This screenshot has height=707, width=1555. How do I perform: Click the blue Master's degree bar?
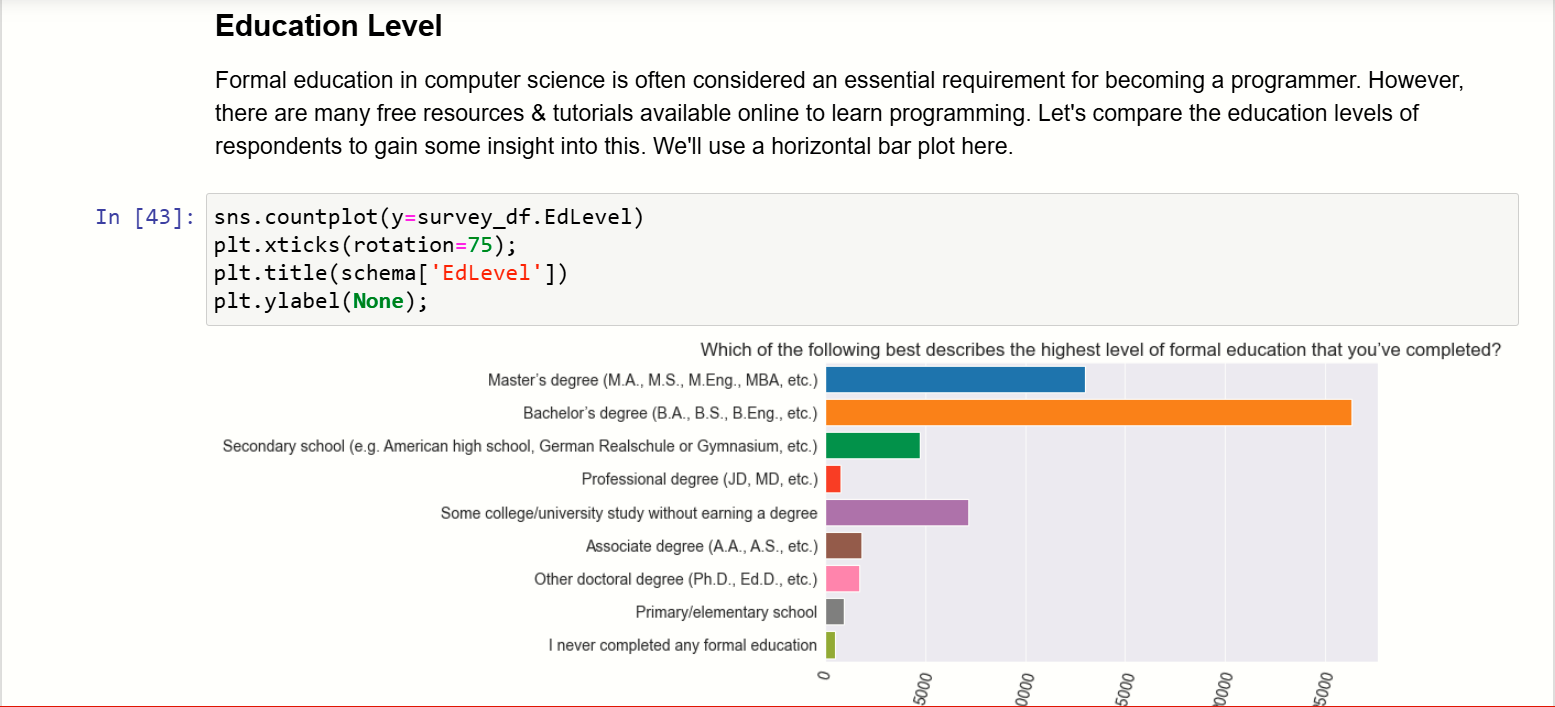pos(955,380)
